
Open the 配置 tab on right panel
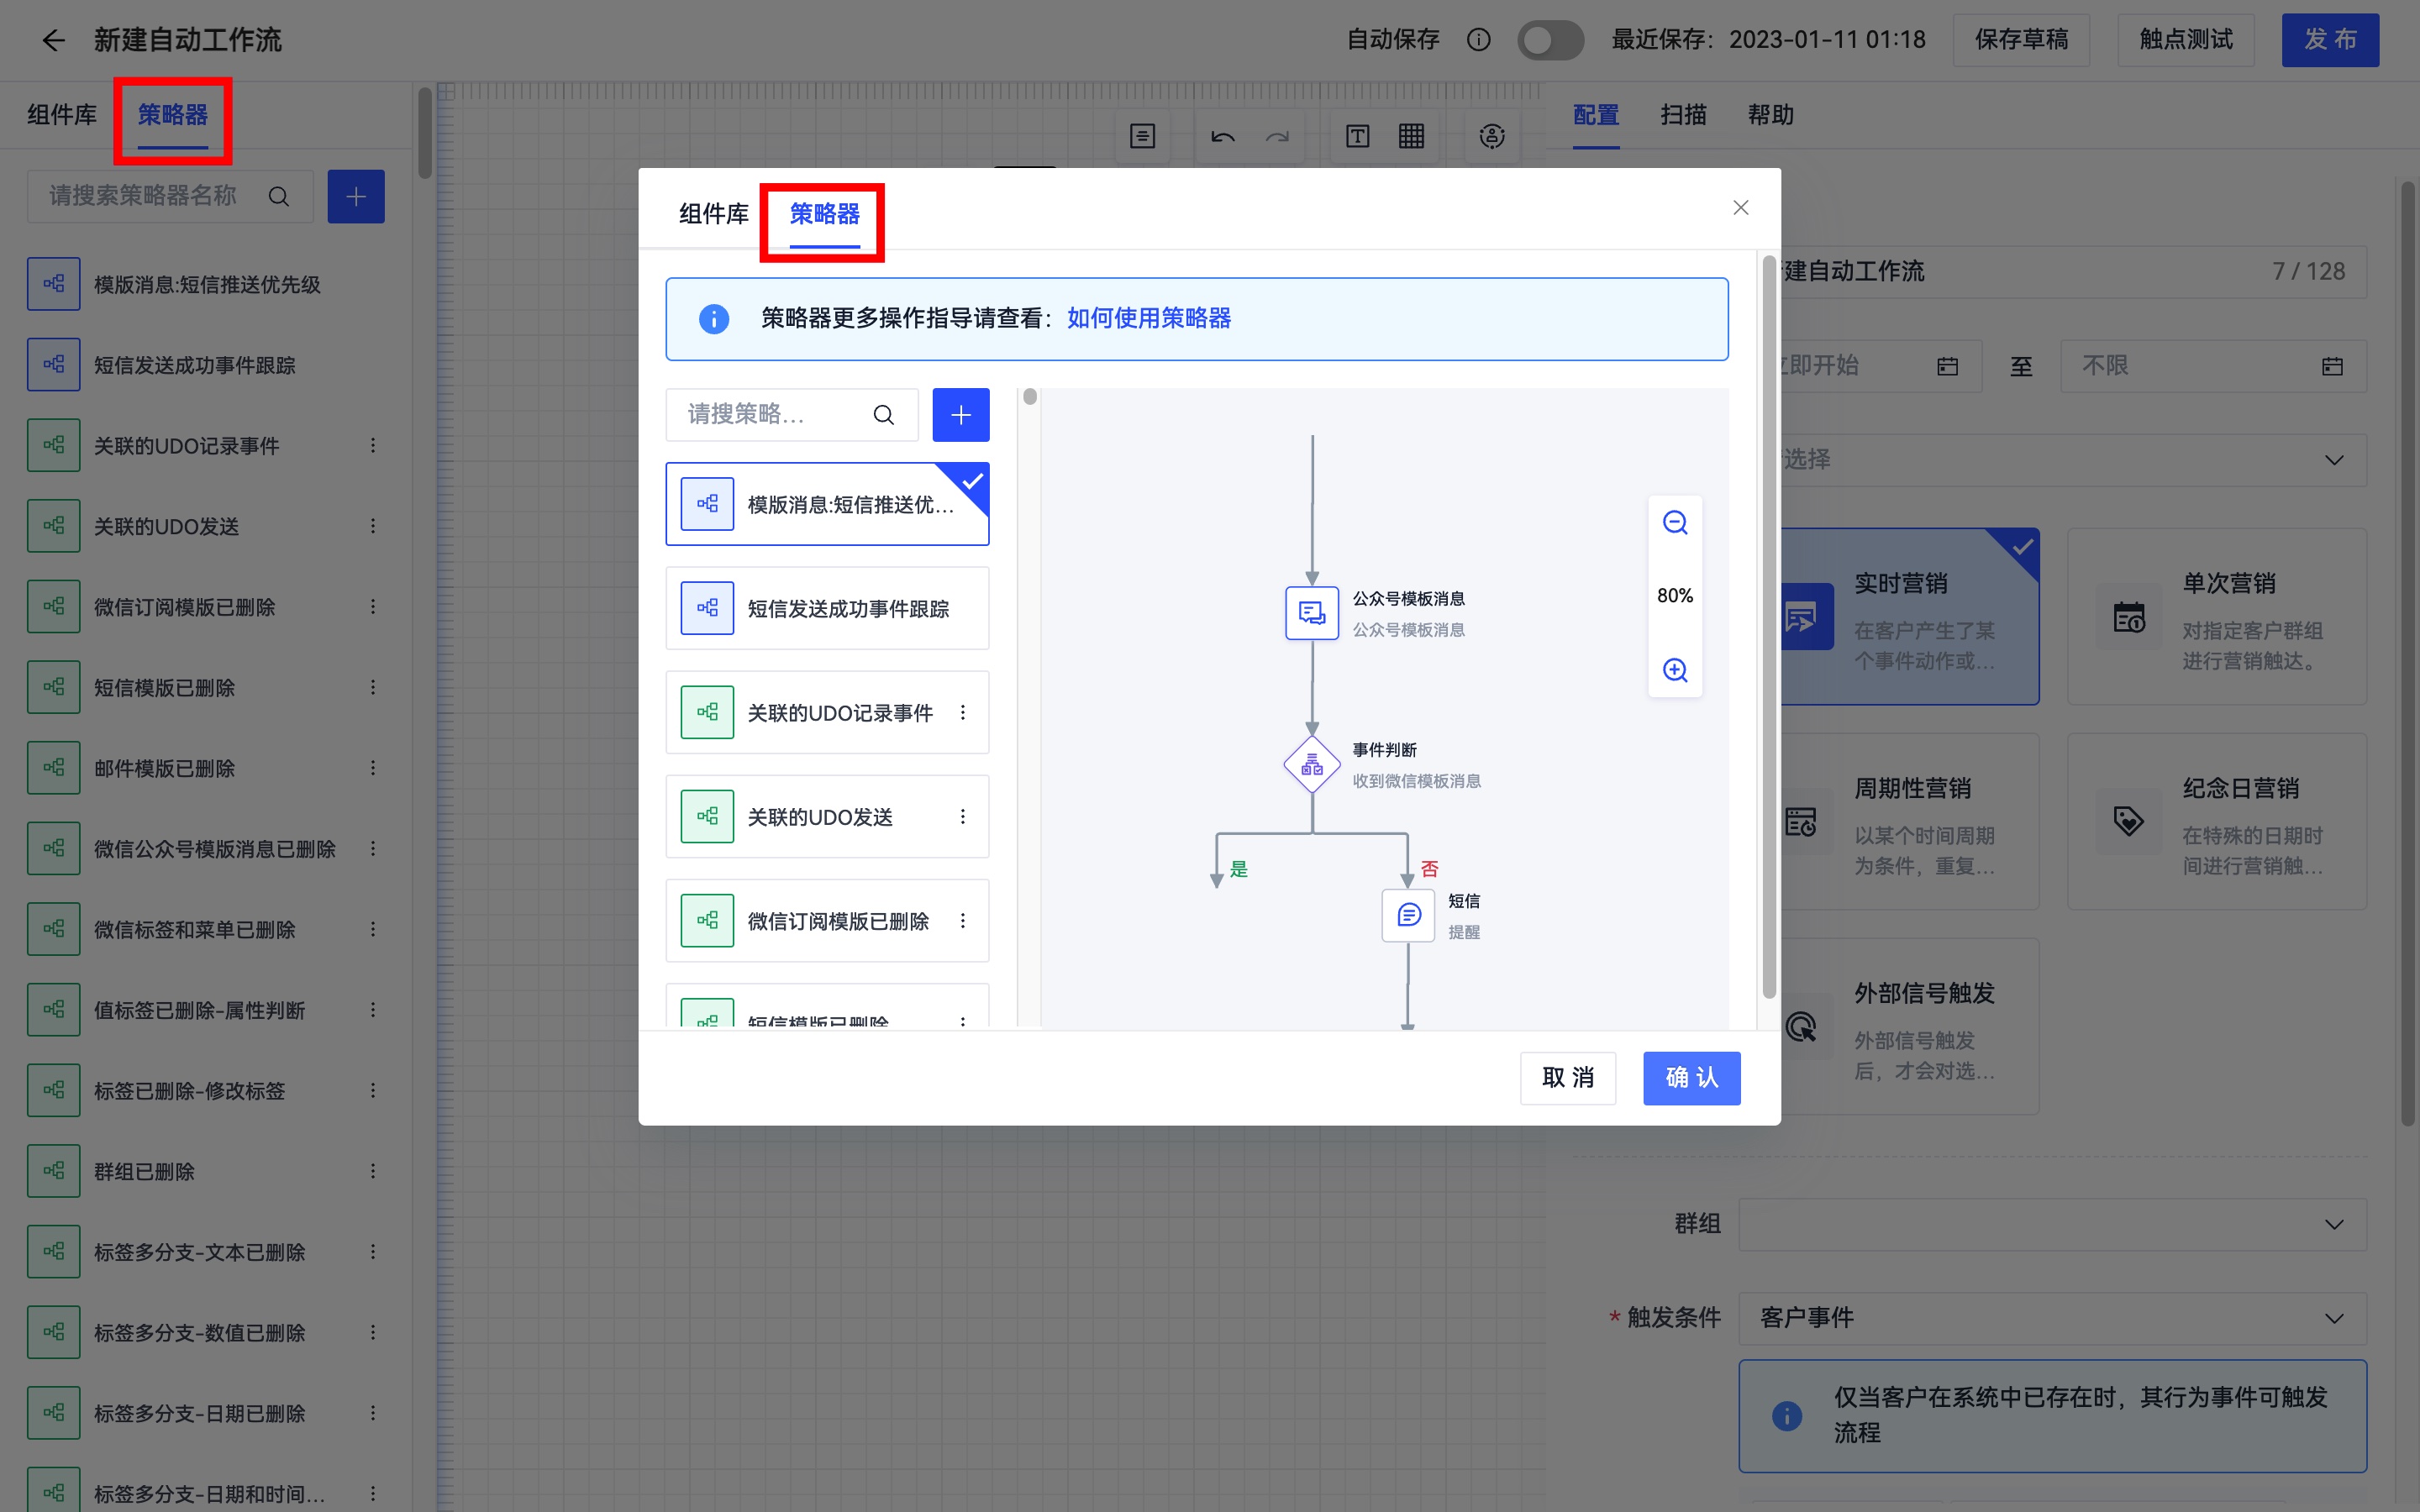1596,115
